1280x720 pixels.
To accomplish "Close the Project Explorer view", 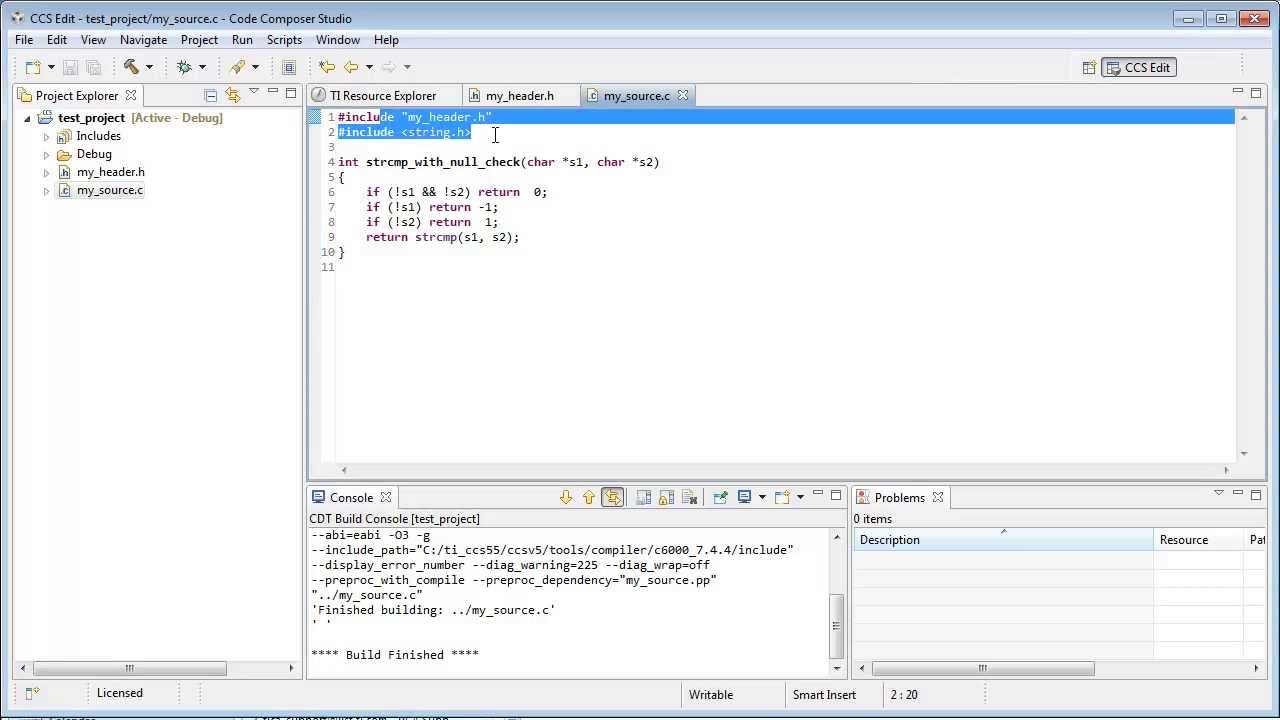I will pyautogui.click(x=131, y=96).
